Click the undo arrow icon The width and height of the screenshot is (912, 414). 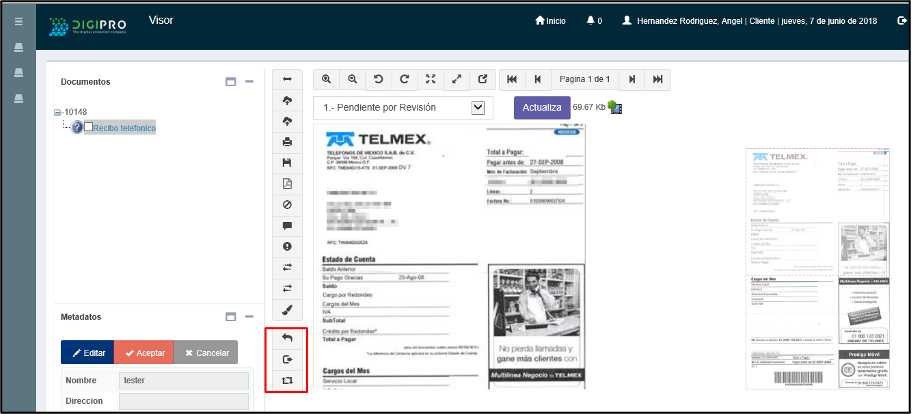click(288, 339)
